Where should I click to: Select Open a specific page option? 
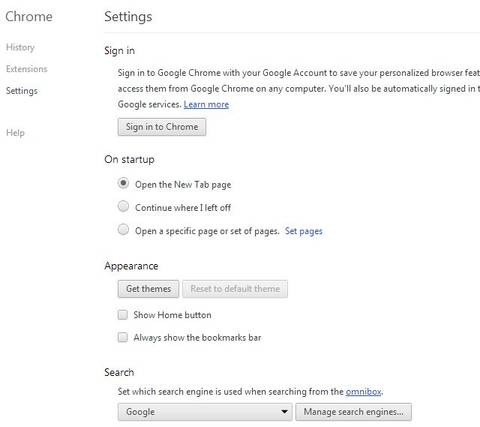point(123,229)
